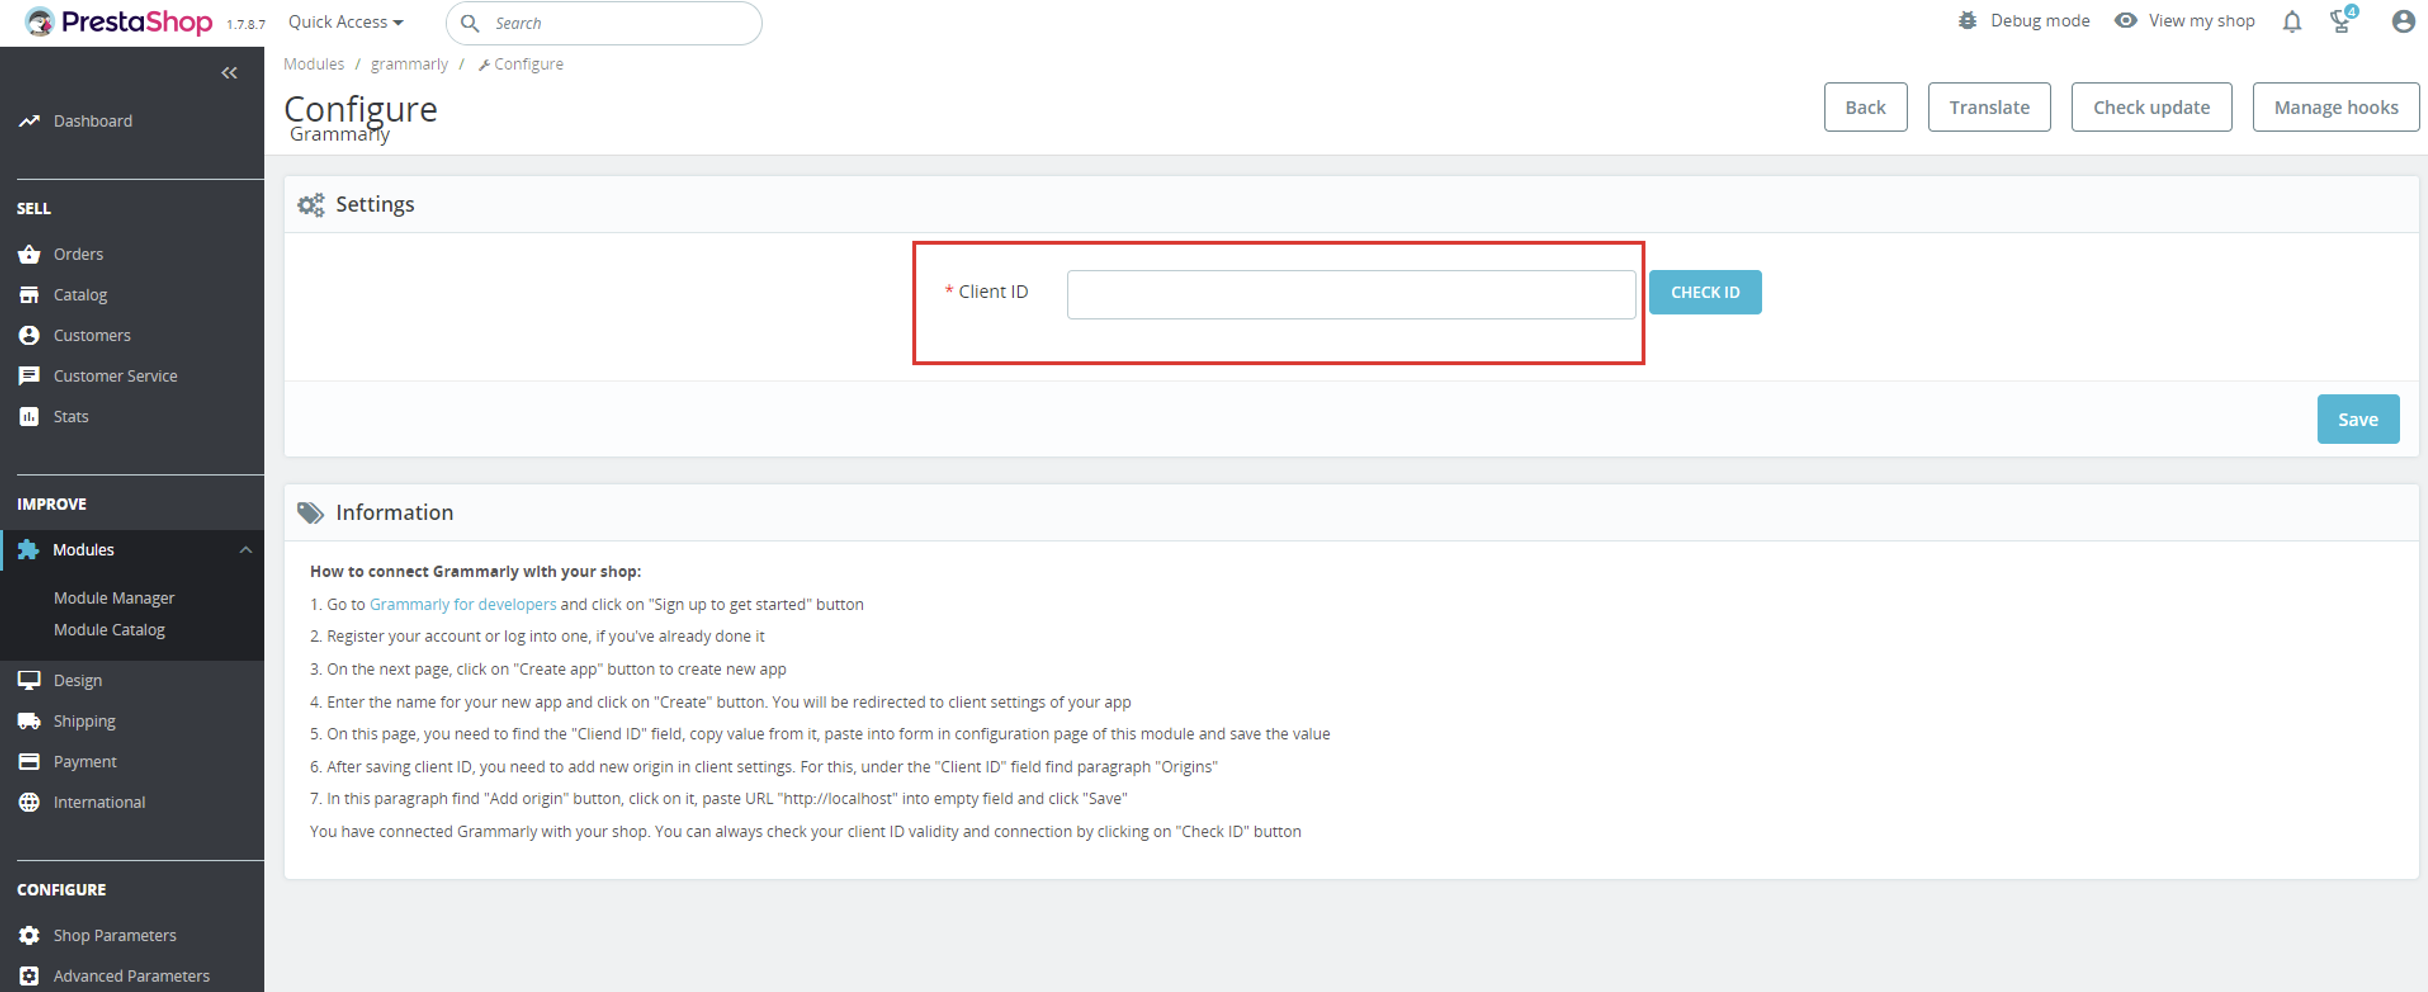Click the Payment card icon
Viewport: 2428px width, 992px height.
tap(29, 762)
